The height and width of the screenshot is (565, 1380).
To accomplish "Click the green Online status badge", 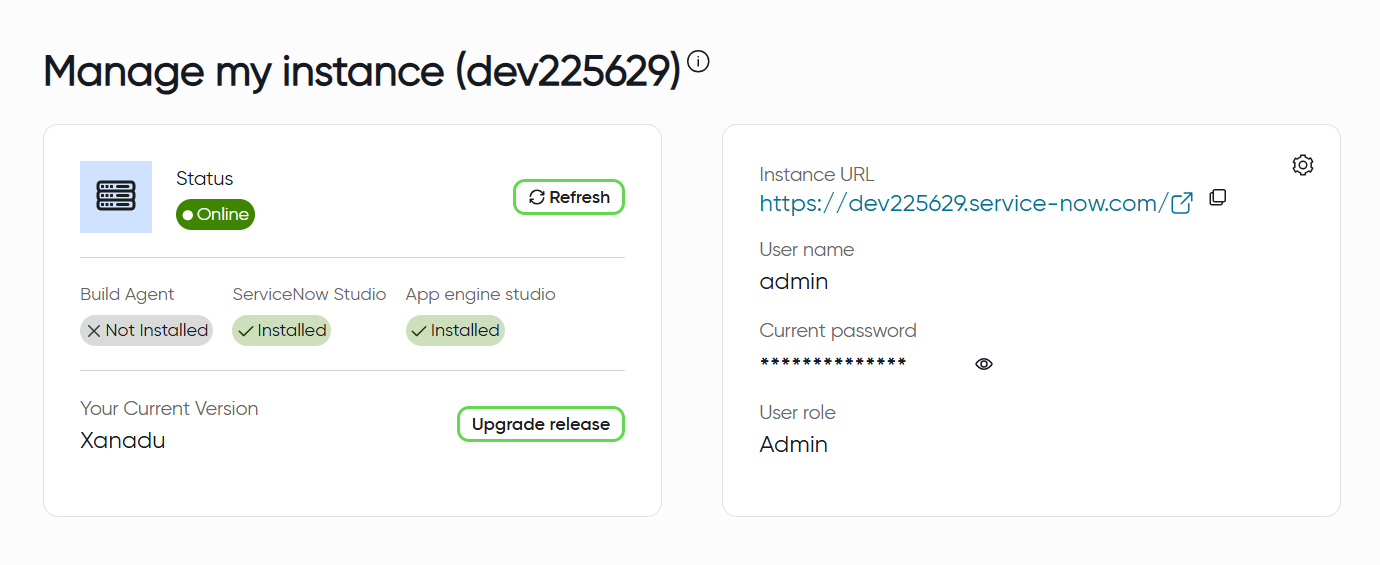I will pyautogui.click(x=215, y=215).
